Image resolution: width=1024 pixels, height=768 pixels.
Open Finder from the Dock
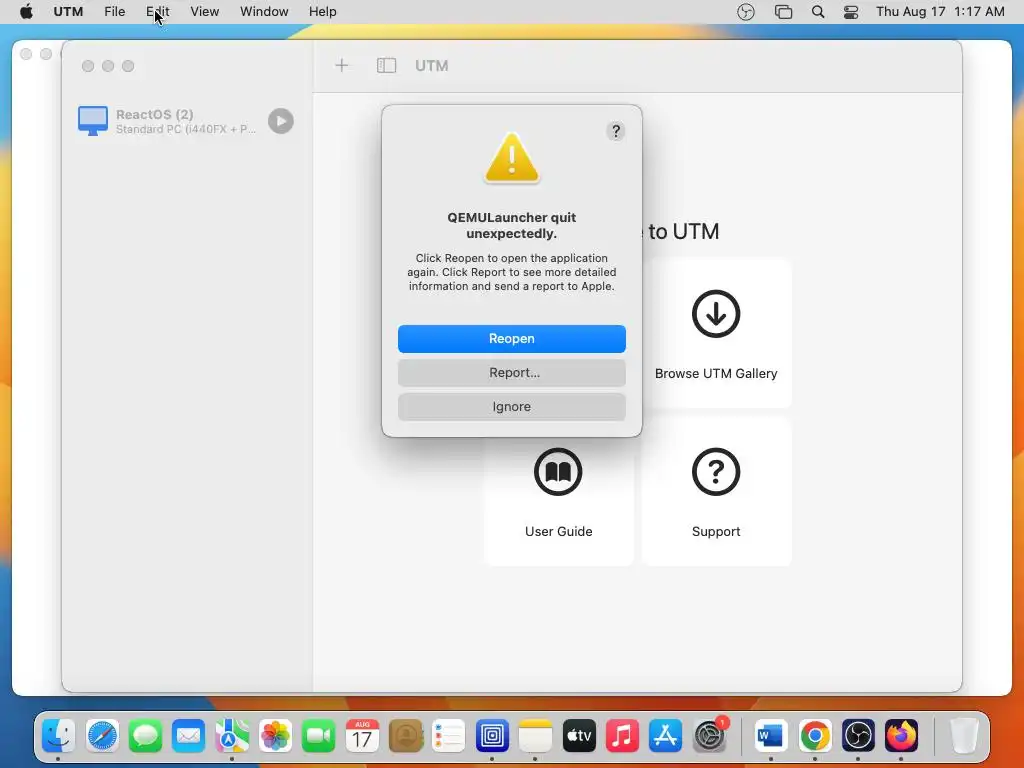pyautogui.click(x=59, y=736)
